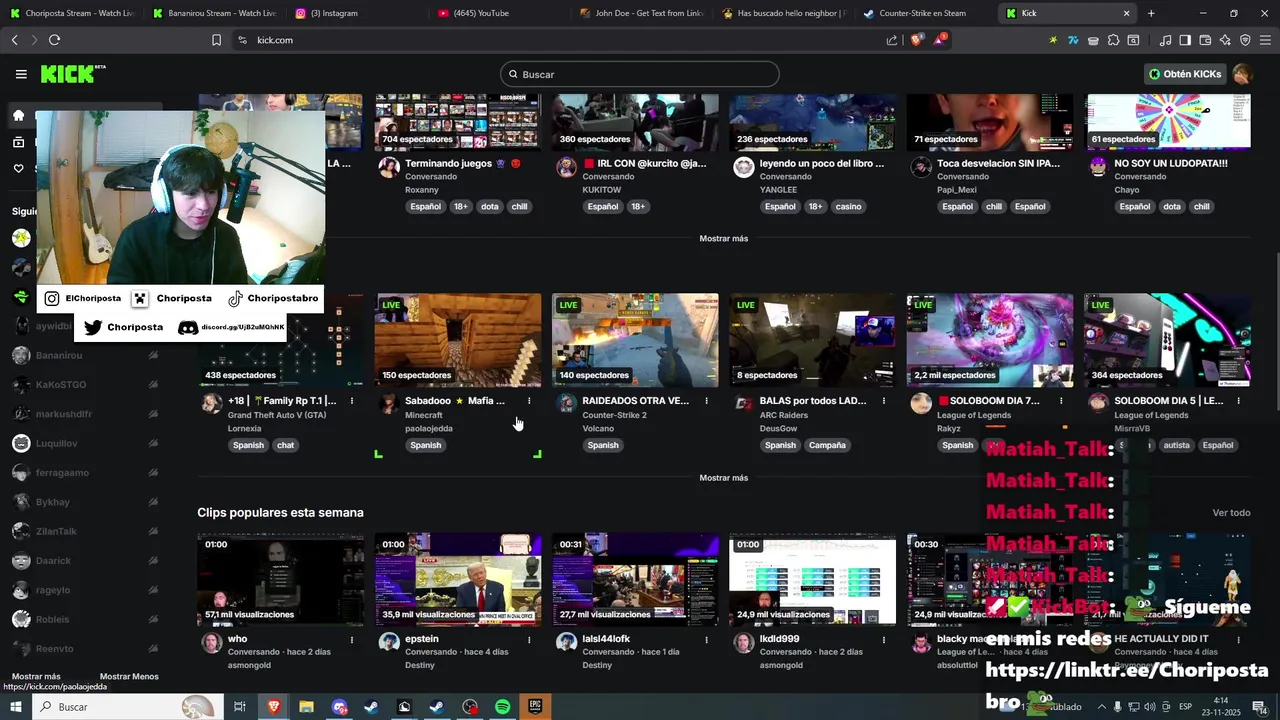Image resolution: width=1280 pixels, height=720 pixels.
Task: Share this page via toolbar icon
Action: click(892, 40)
